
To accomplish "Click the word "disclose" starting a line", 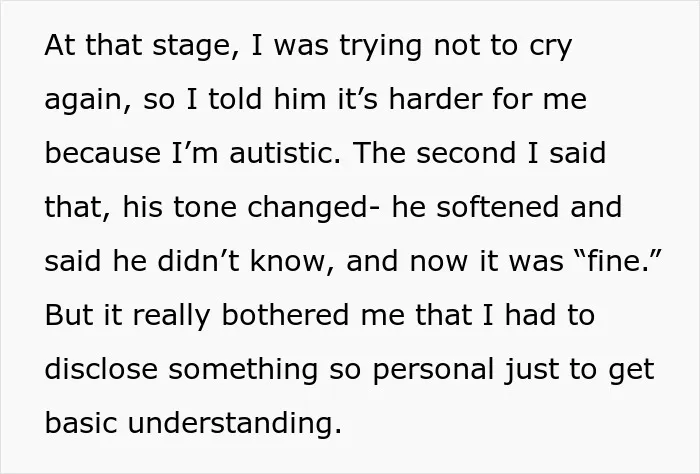I will [x=101, y=369].
